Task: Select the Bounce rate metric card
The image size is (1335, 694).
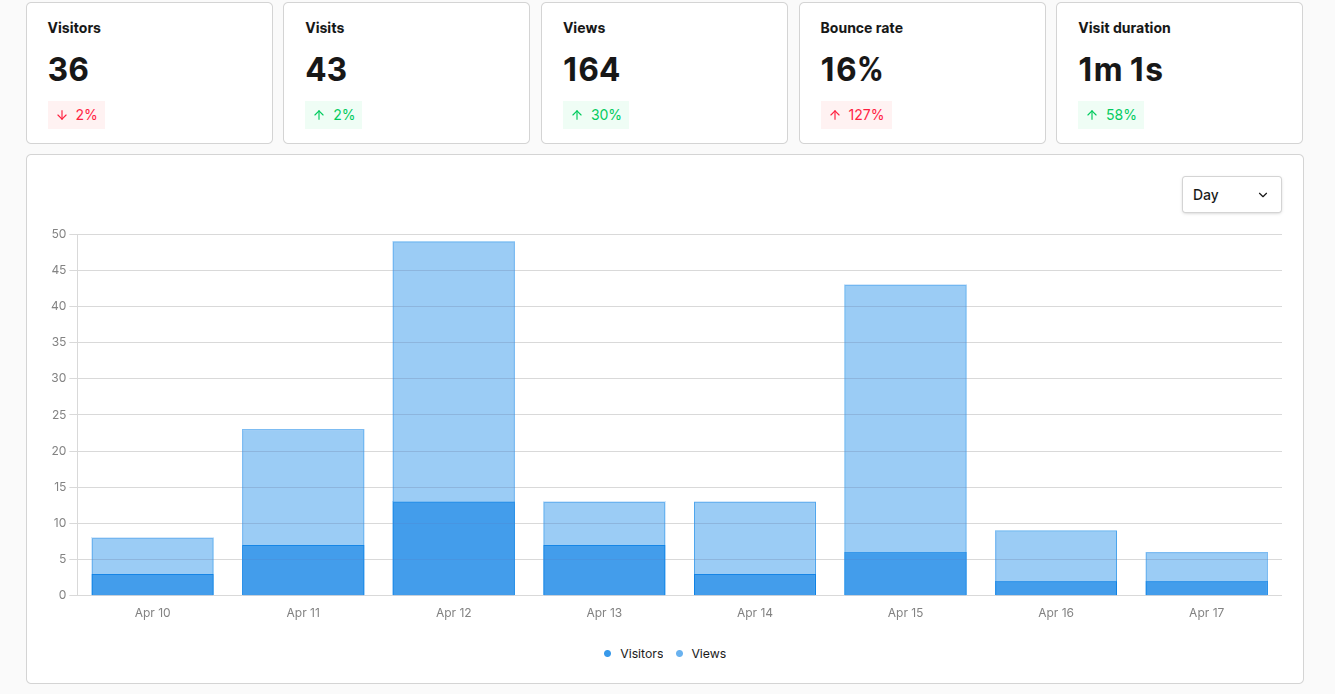Action: point(921,72)
